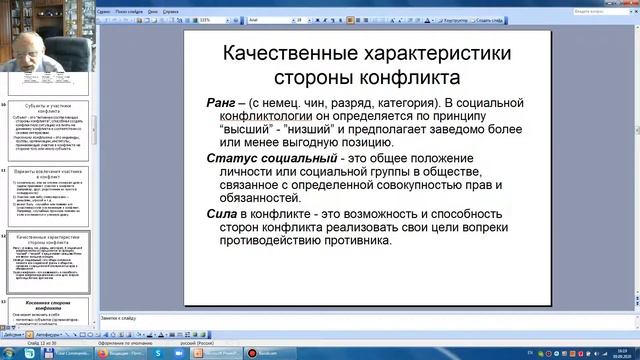Open 3-D Style options

point(202,335)
